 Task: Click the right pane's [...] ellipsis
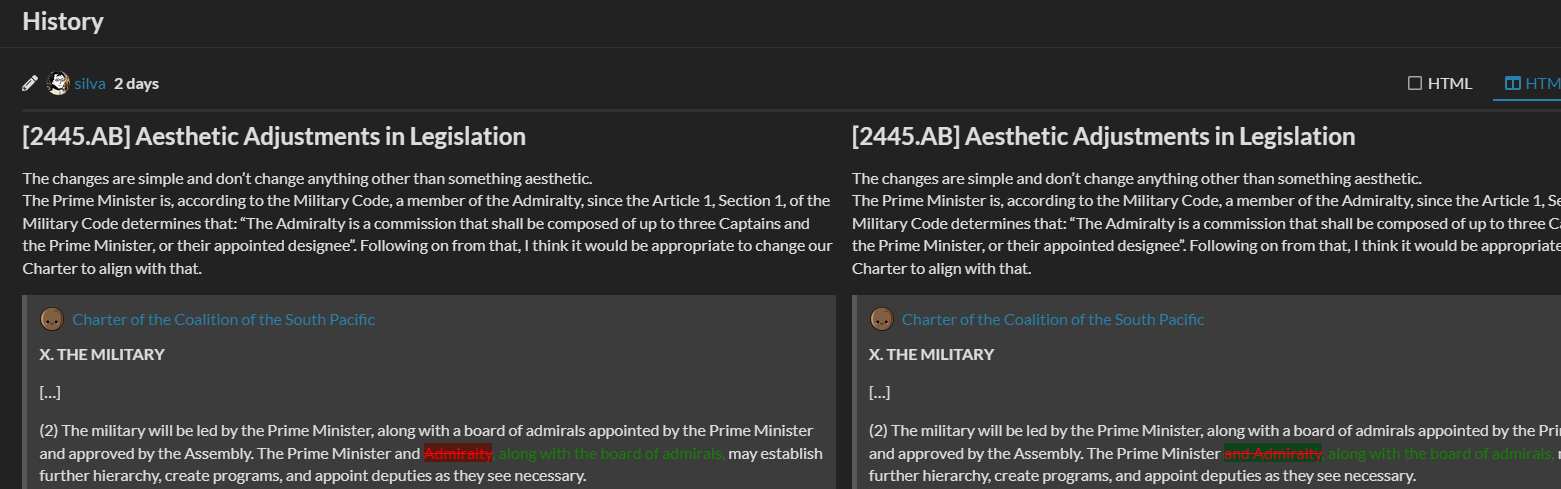pyautogui.click(x=880, y=392)
